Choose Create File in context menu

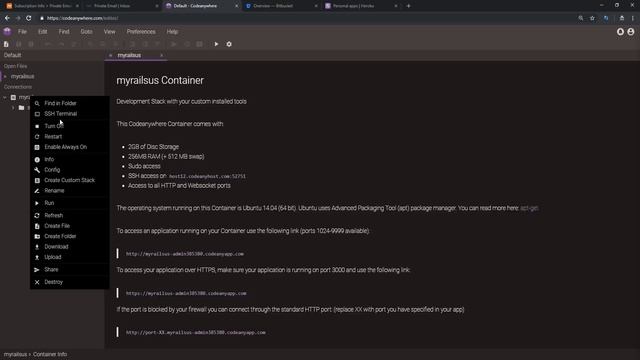click(69, 226)
